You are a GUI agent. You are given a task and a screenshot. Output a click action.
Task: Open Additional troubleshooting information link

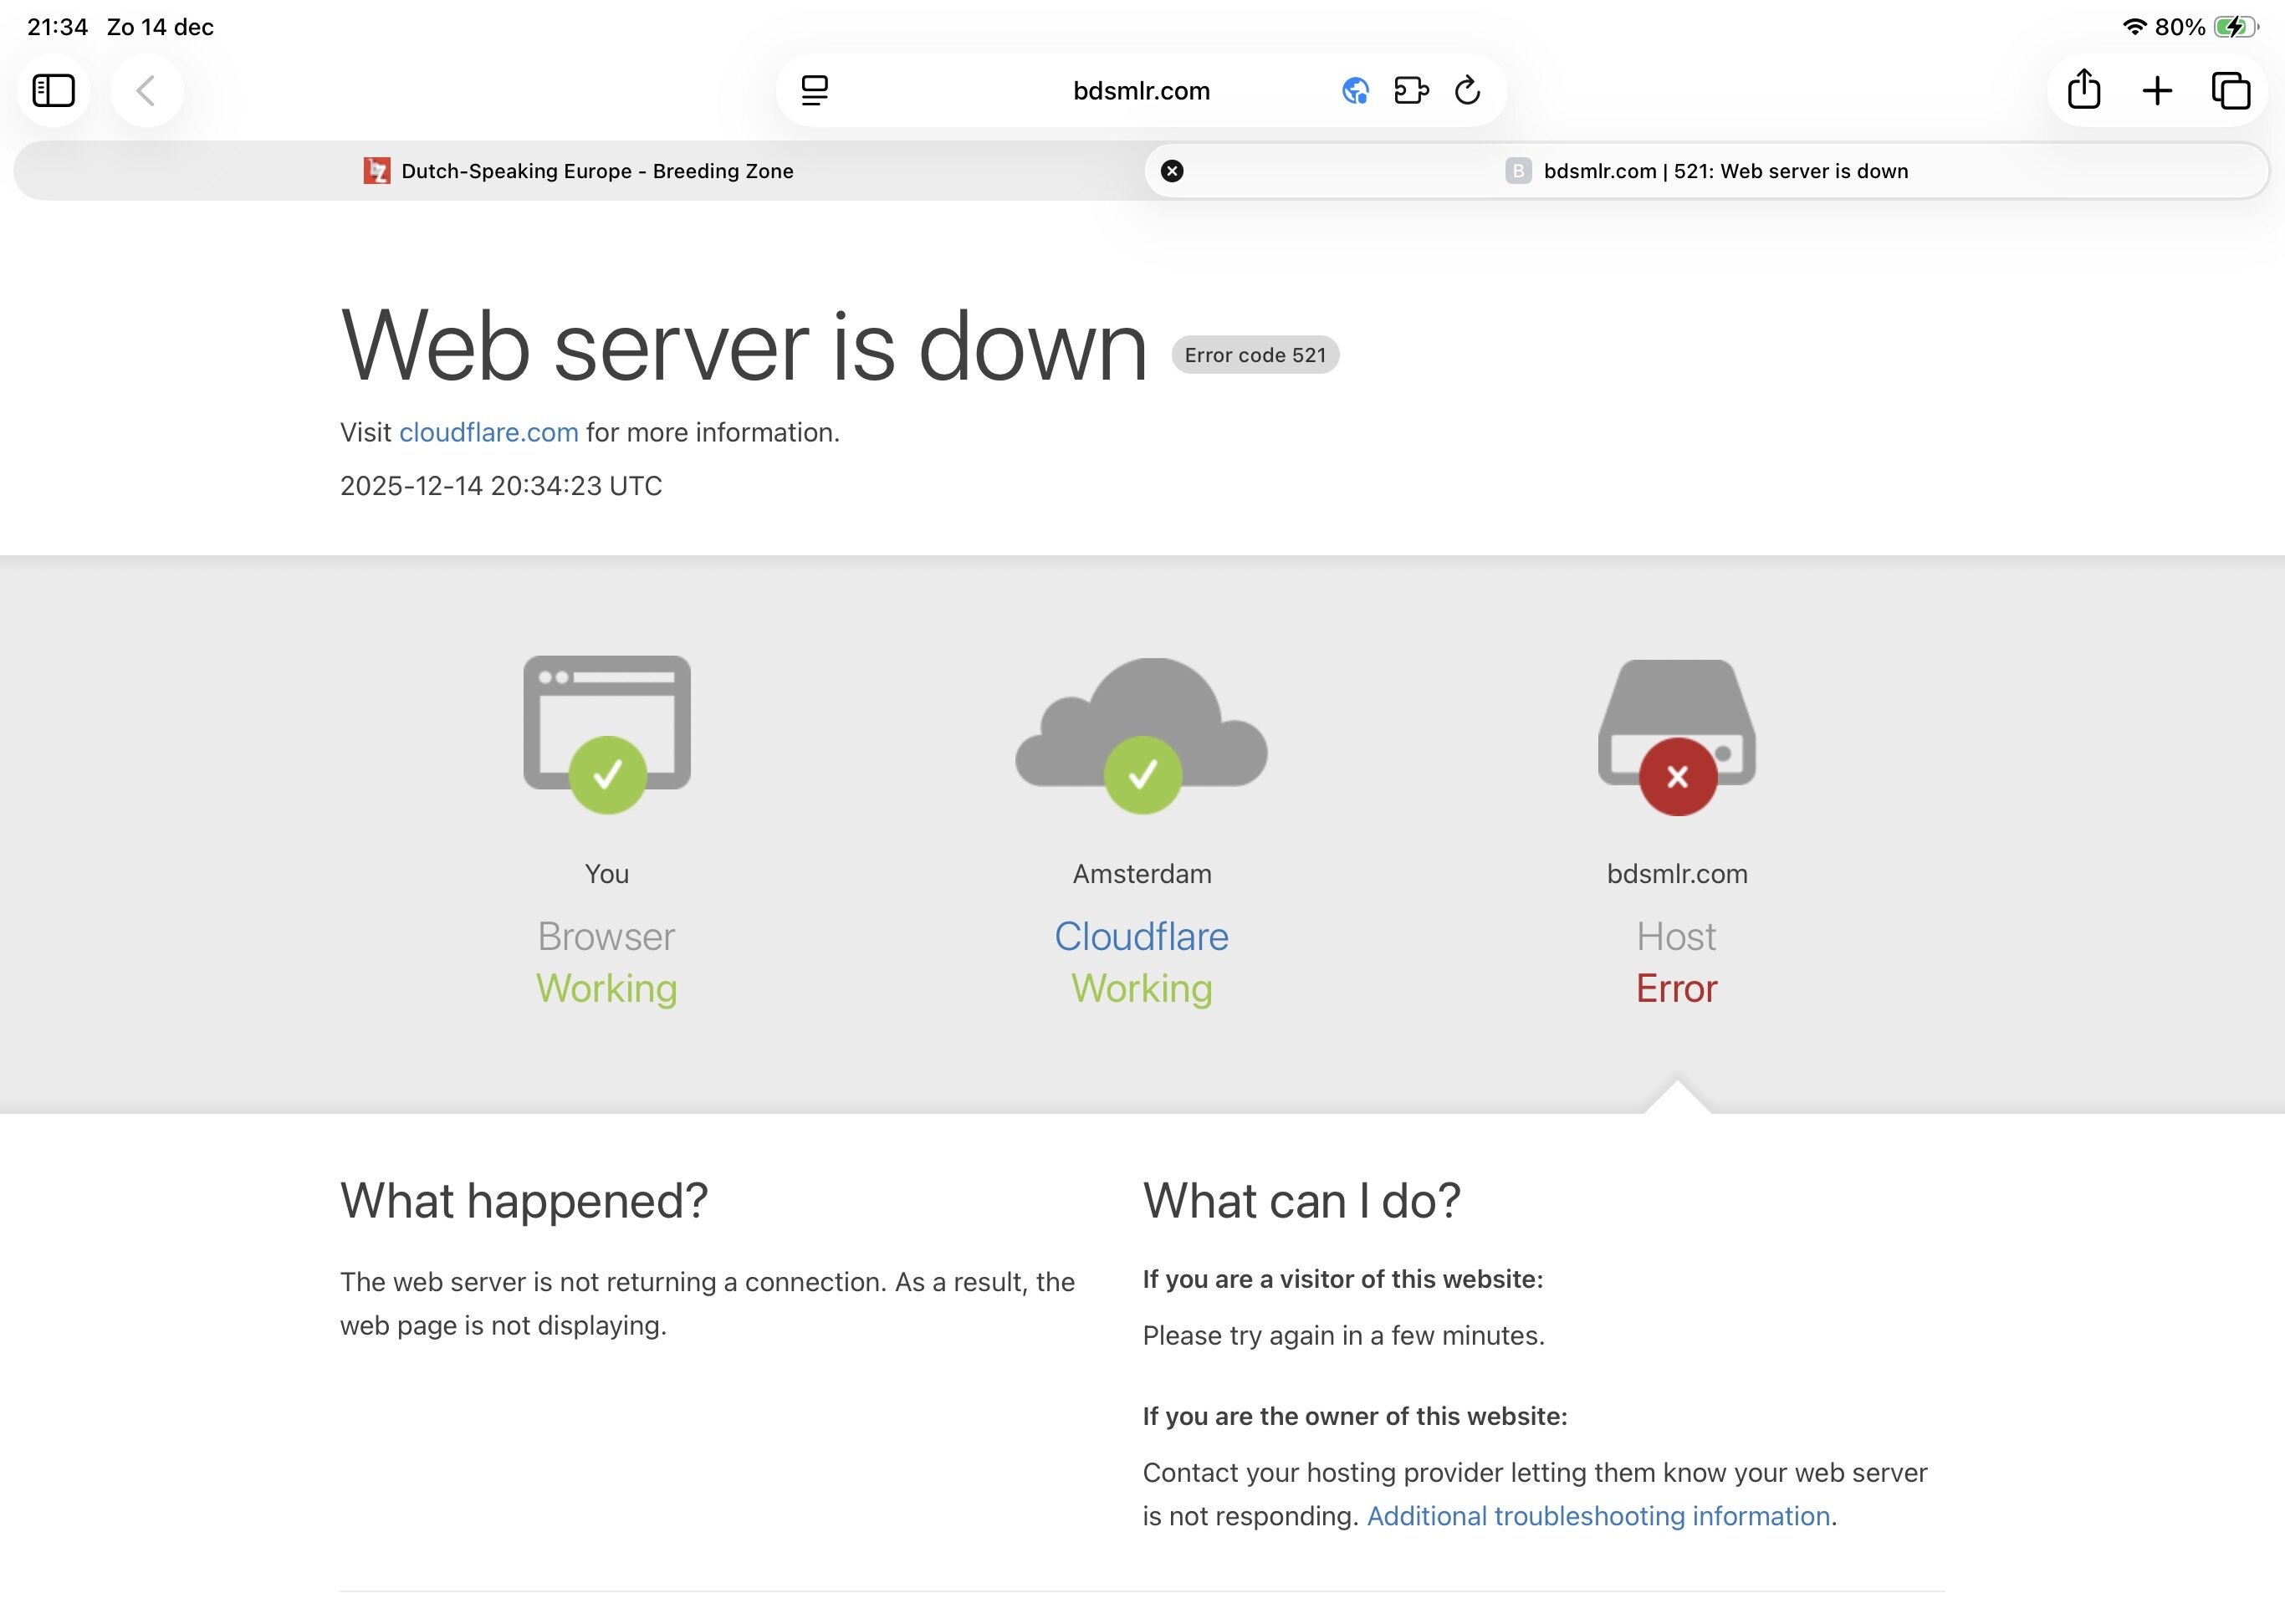coord(1597,1516)
